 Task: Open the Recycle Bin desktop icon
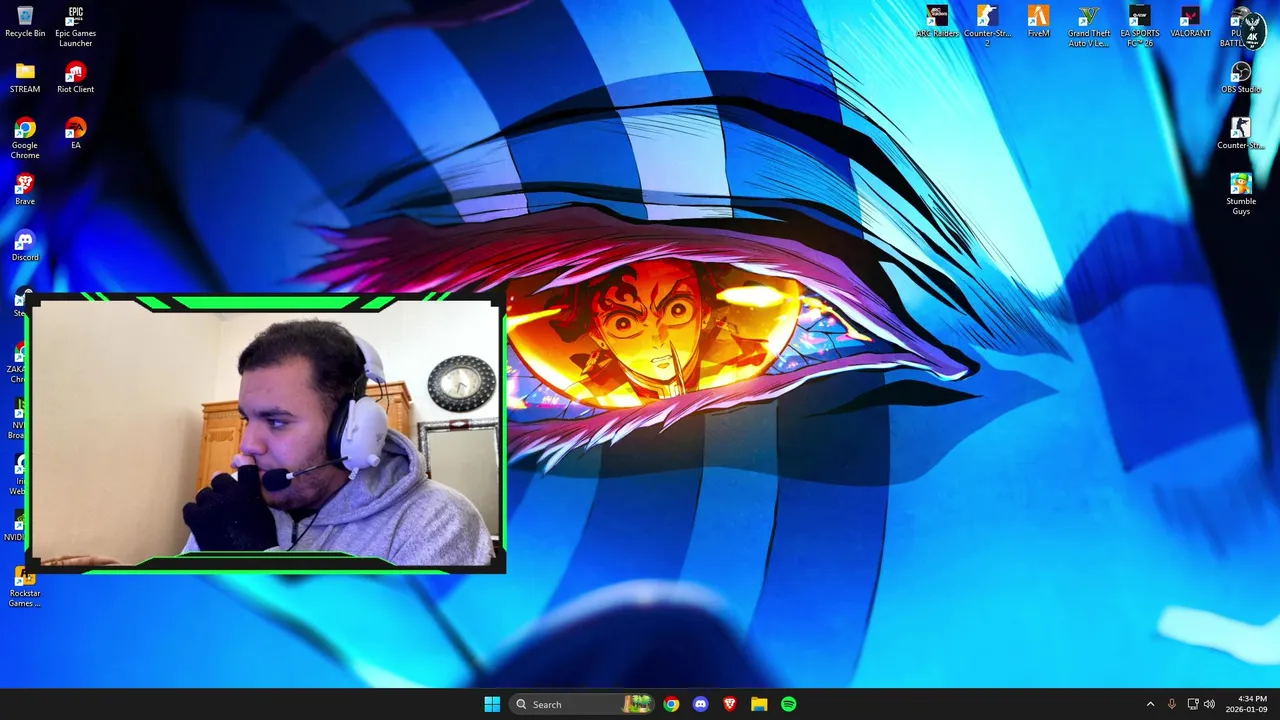(x=25, y=22)
